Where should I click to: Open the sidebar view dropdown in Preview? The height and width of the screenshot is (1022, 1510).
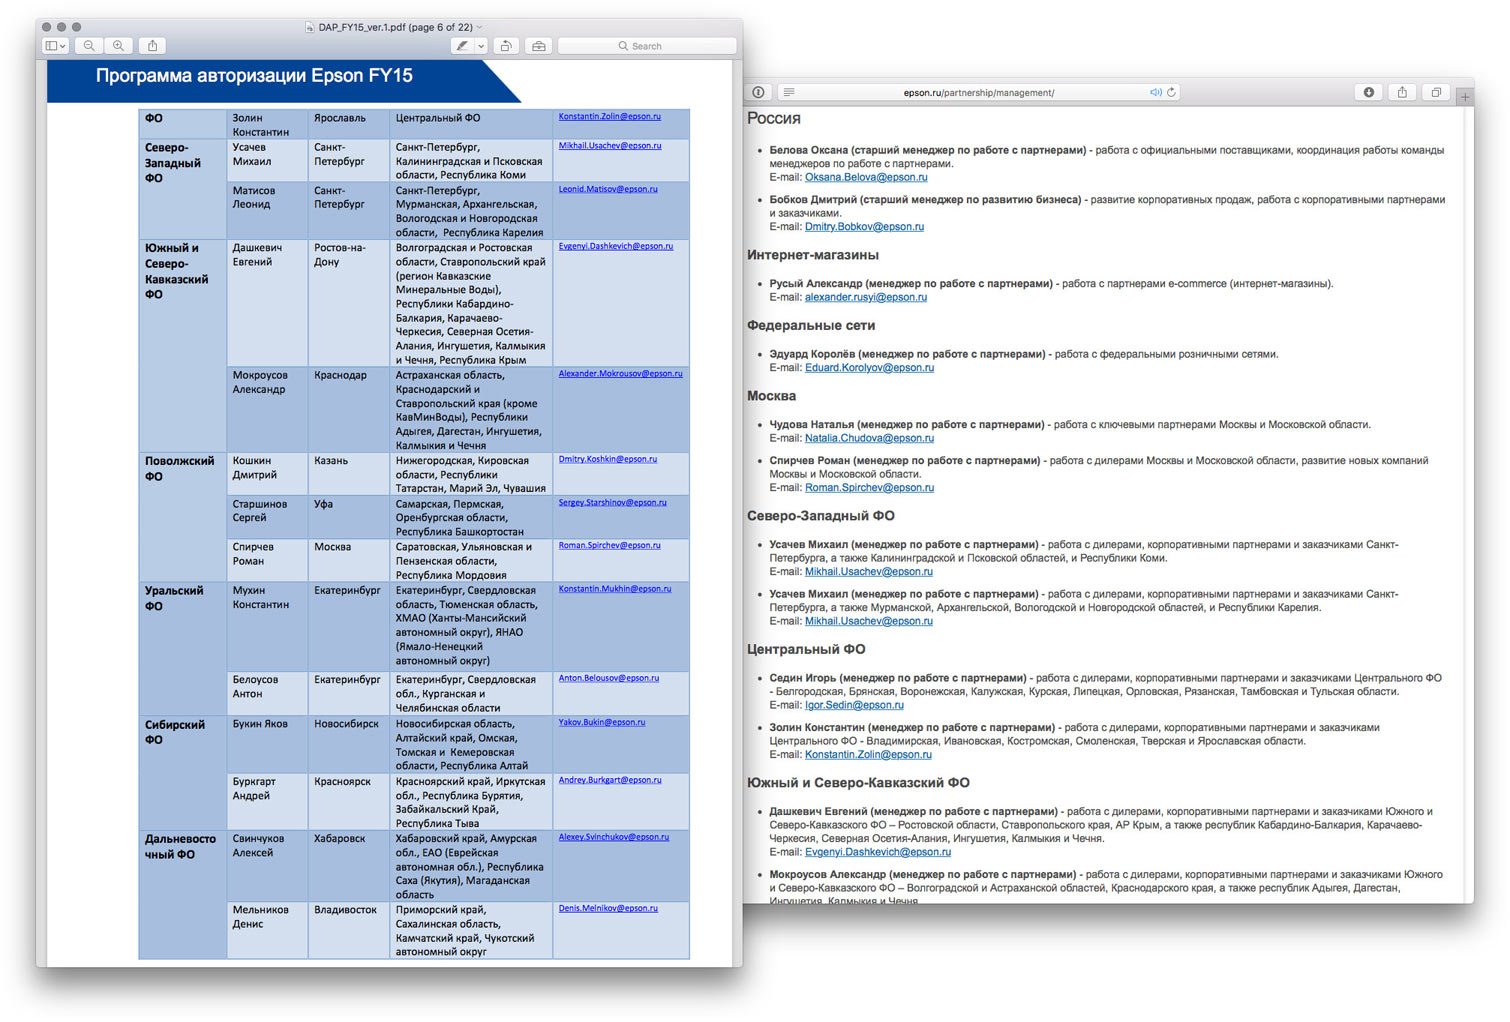[x=55, y=46]
